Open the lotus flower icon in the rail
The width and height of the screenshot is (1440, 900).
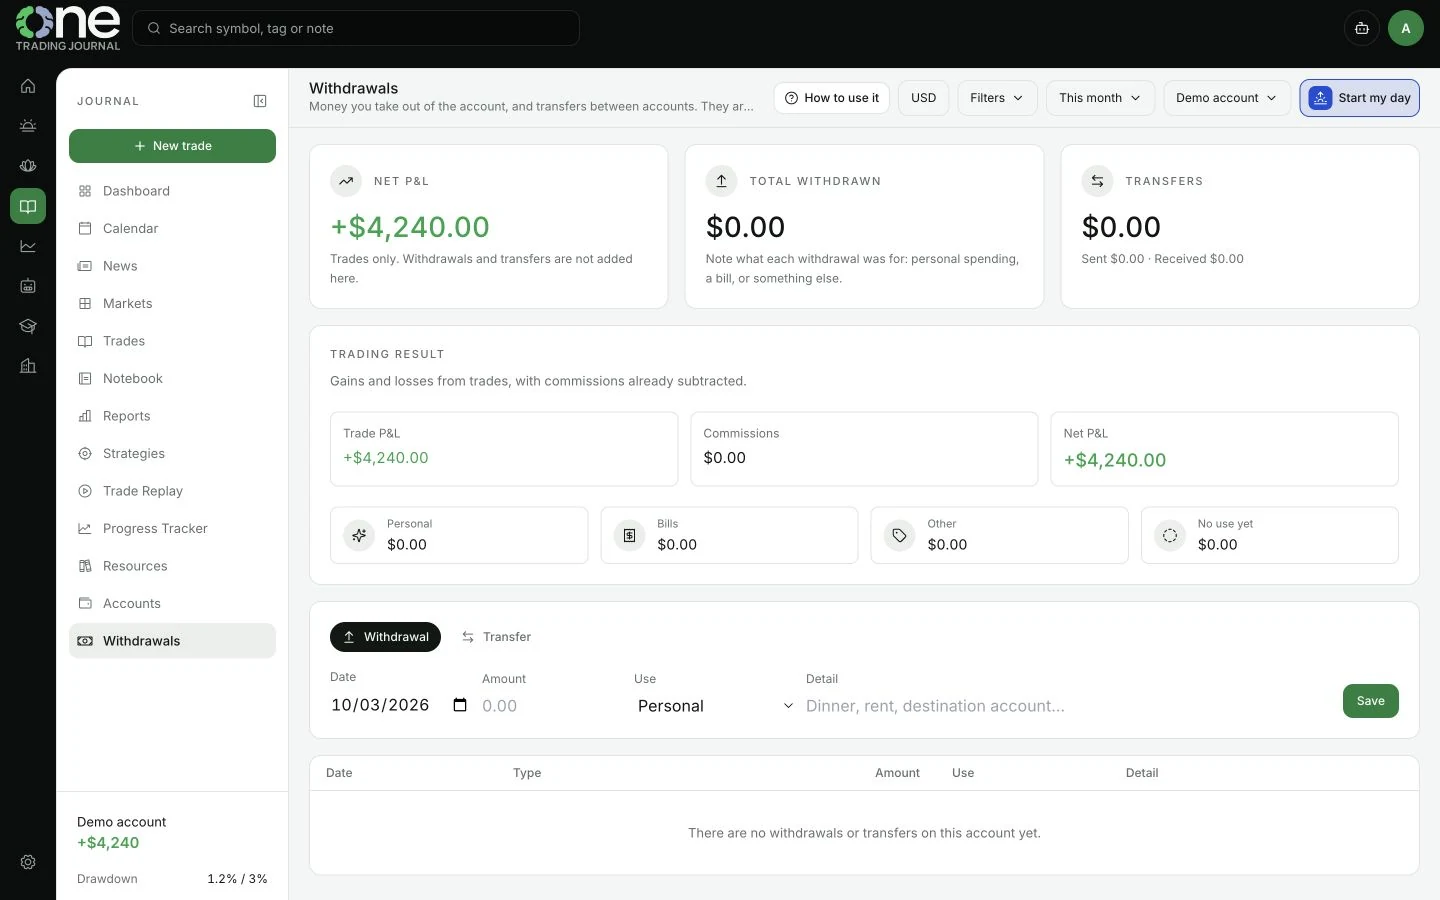coord(28,166)
